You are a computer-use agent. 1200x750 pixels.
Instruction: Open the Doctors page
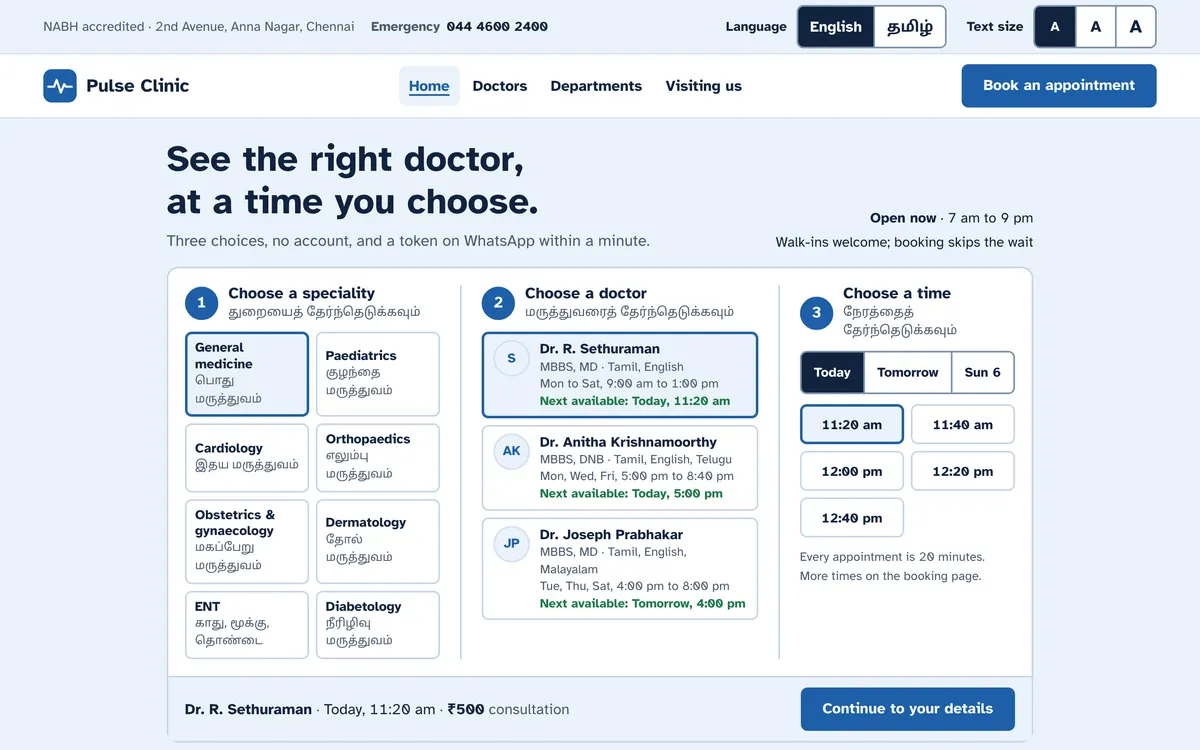[x=500, y=86]
